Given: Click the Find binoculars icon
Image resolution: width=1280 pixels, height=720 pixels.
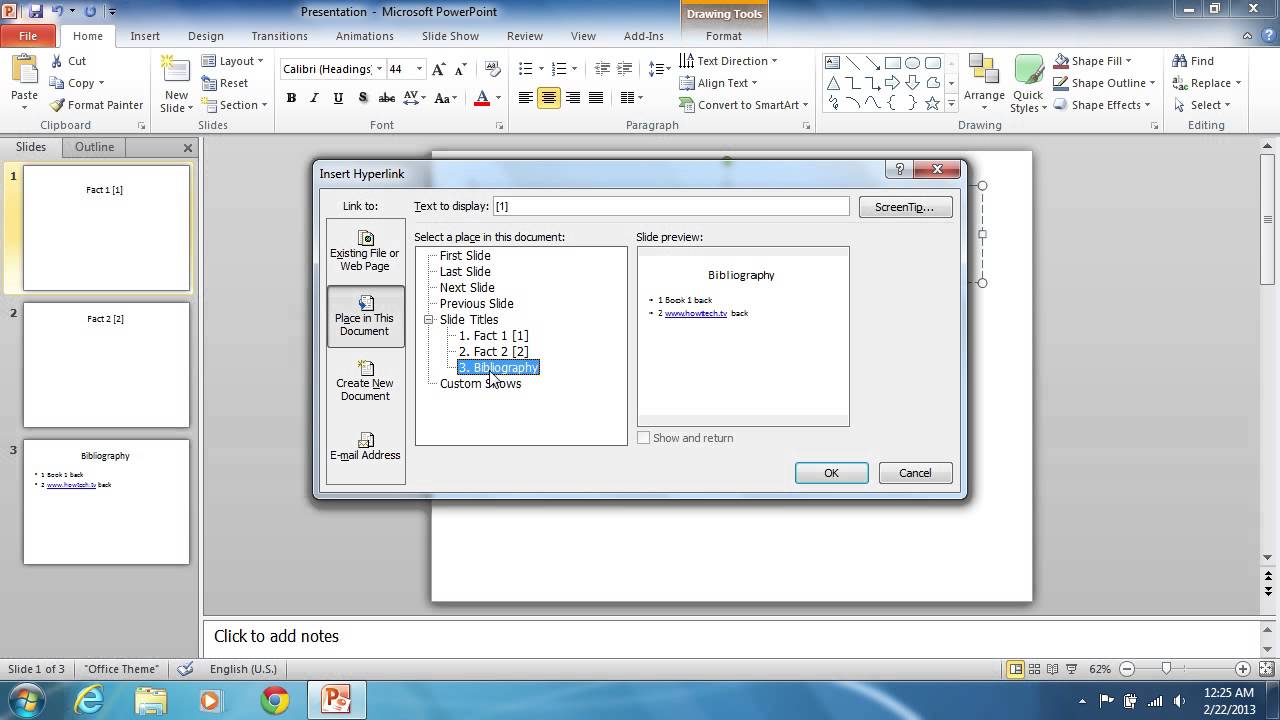Looking at the screenshot, I should point(1180,61).
